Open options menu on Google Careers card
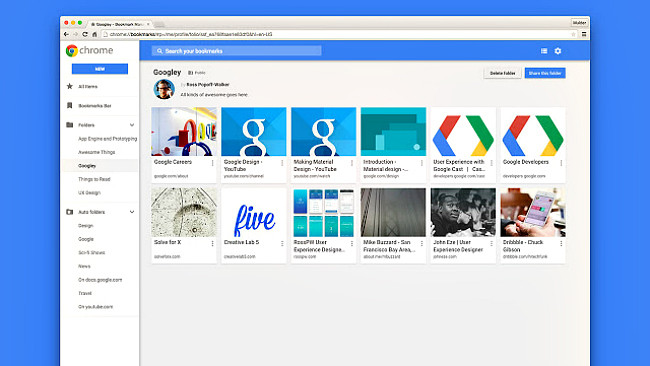This screenshot has width=650, height=366. pos(213,163)
